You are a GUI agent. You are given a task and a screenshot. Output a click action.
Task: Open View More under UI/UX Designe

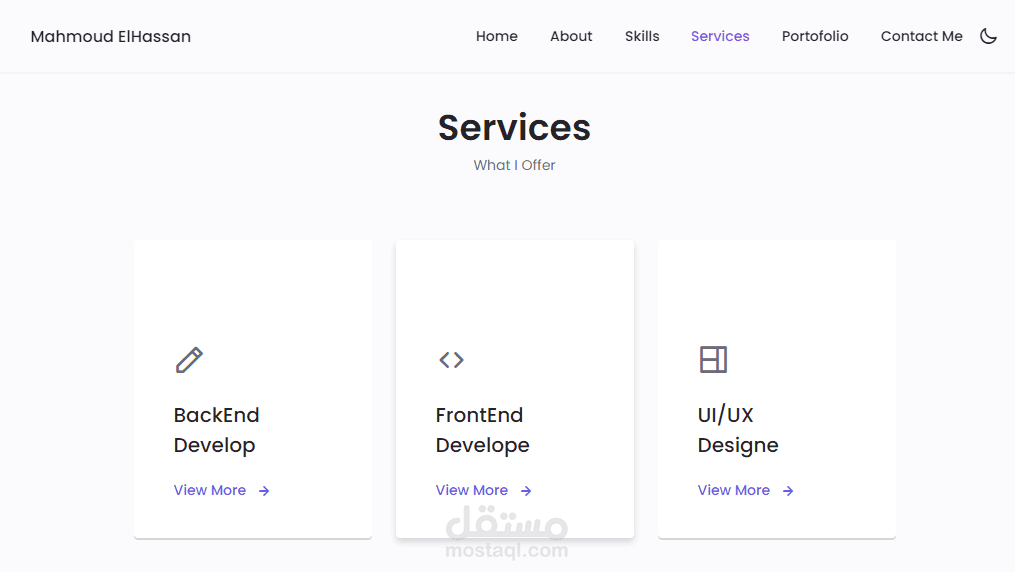point(733,490)
